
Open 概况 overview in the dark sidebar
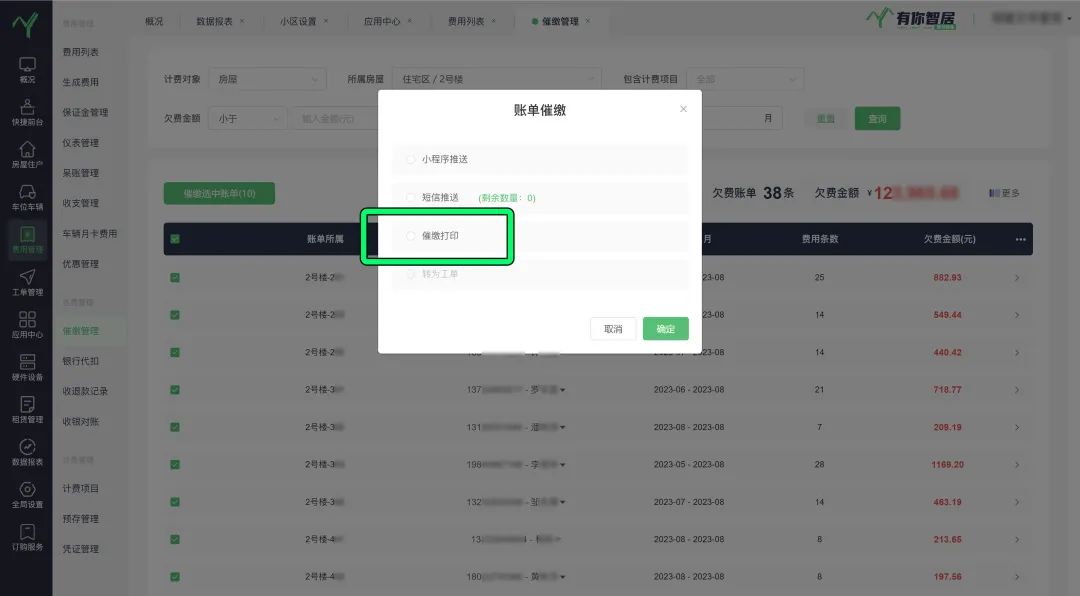pyautogui.click(x=27, y=69)
